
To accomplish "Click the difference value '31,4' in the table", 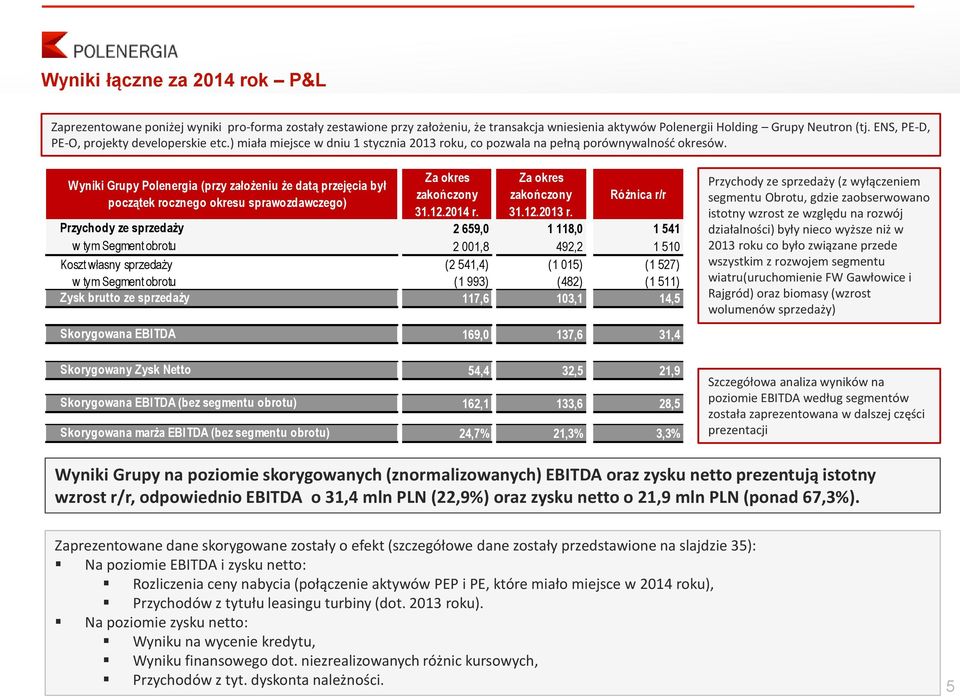I will [x=670, y=334].
